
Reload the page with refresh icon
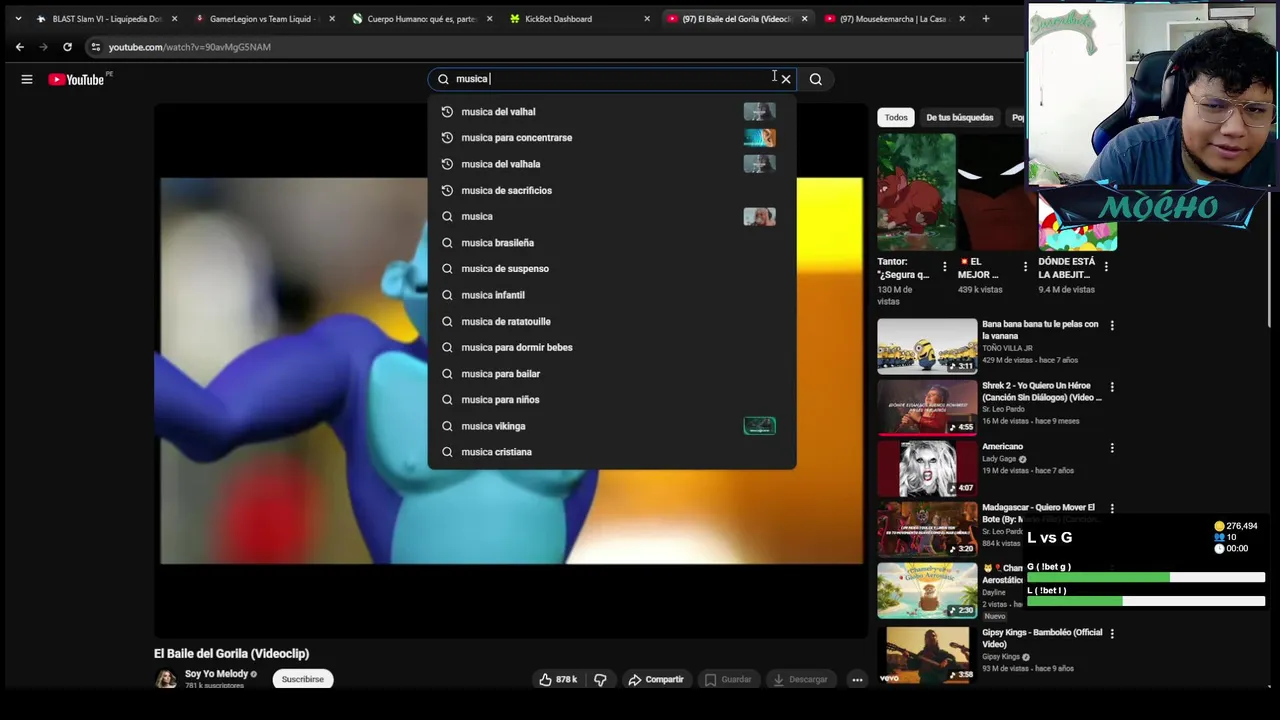tap(67, 47)
